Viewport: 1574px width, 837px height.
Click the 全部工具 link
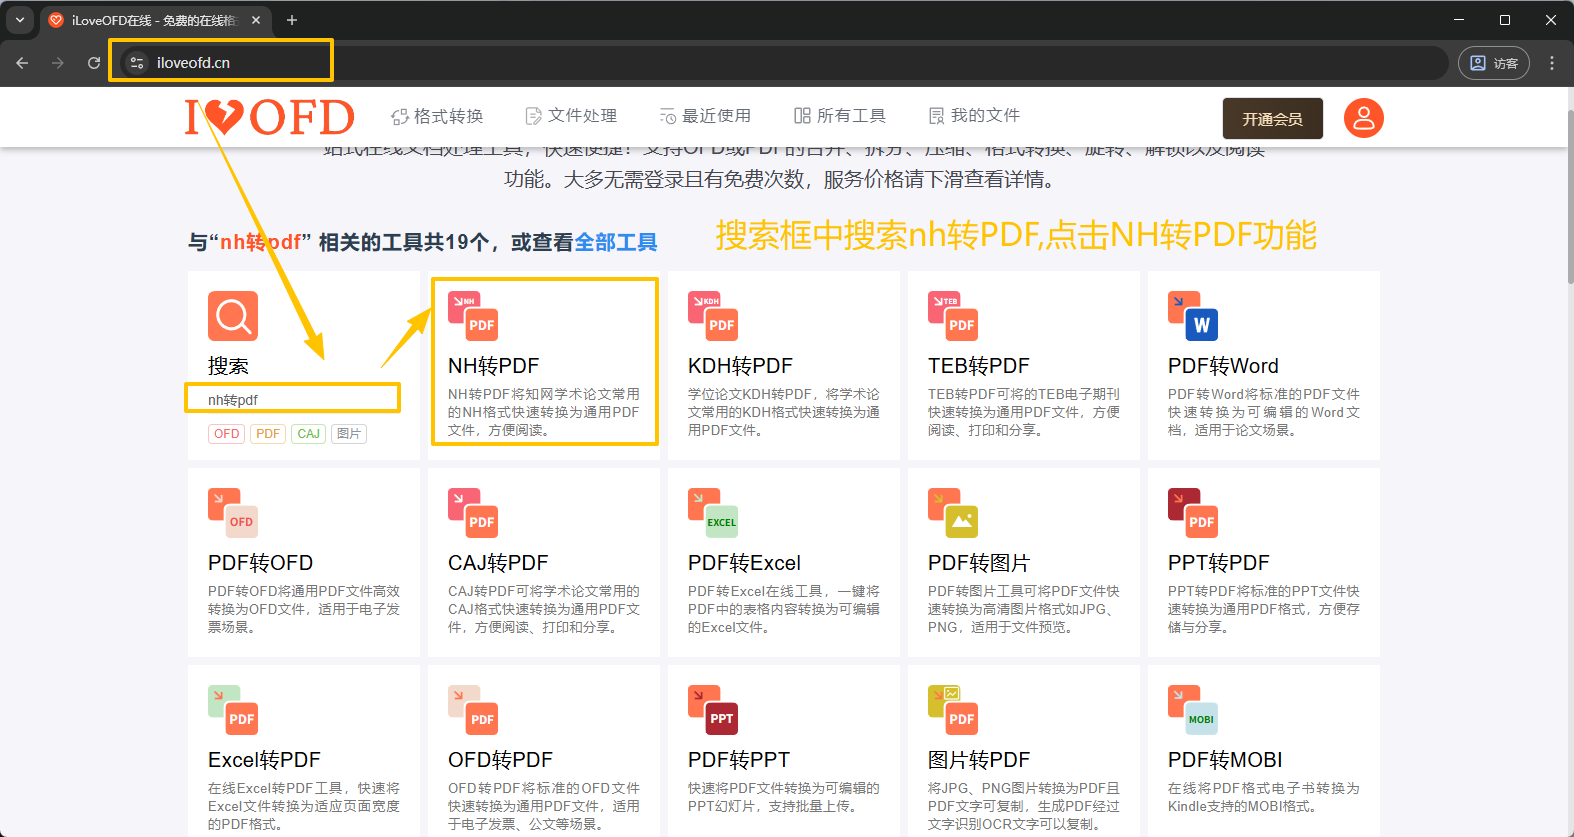[616, 242]
